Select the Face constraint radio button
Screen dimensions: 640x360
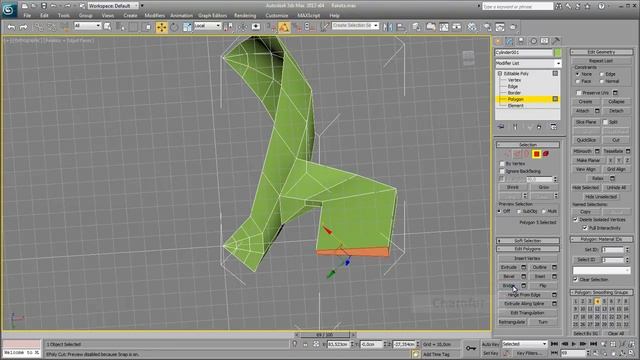tap(578, 81)
